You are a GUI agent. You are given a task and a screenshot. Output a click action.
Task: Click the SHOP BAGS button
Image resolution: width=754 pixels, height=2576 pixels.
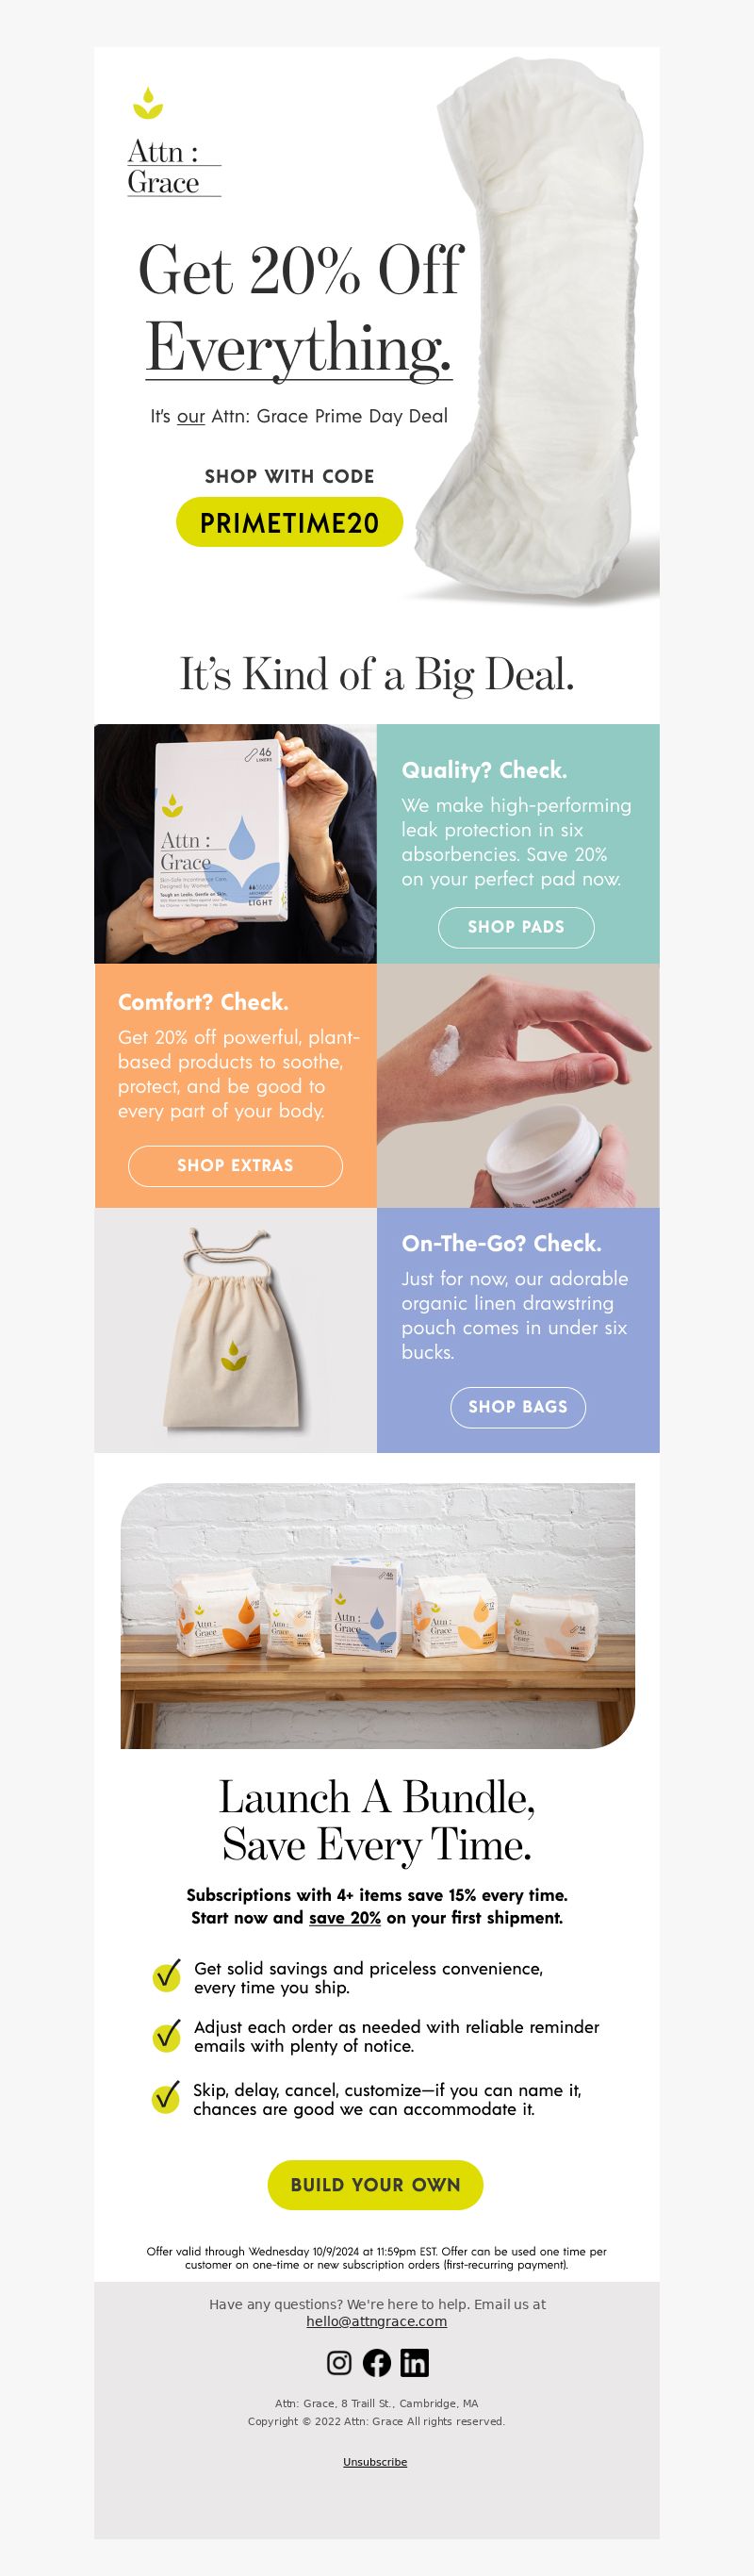(518, 1407)
